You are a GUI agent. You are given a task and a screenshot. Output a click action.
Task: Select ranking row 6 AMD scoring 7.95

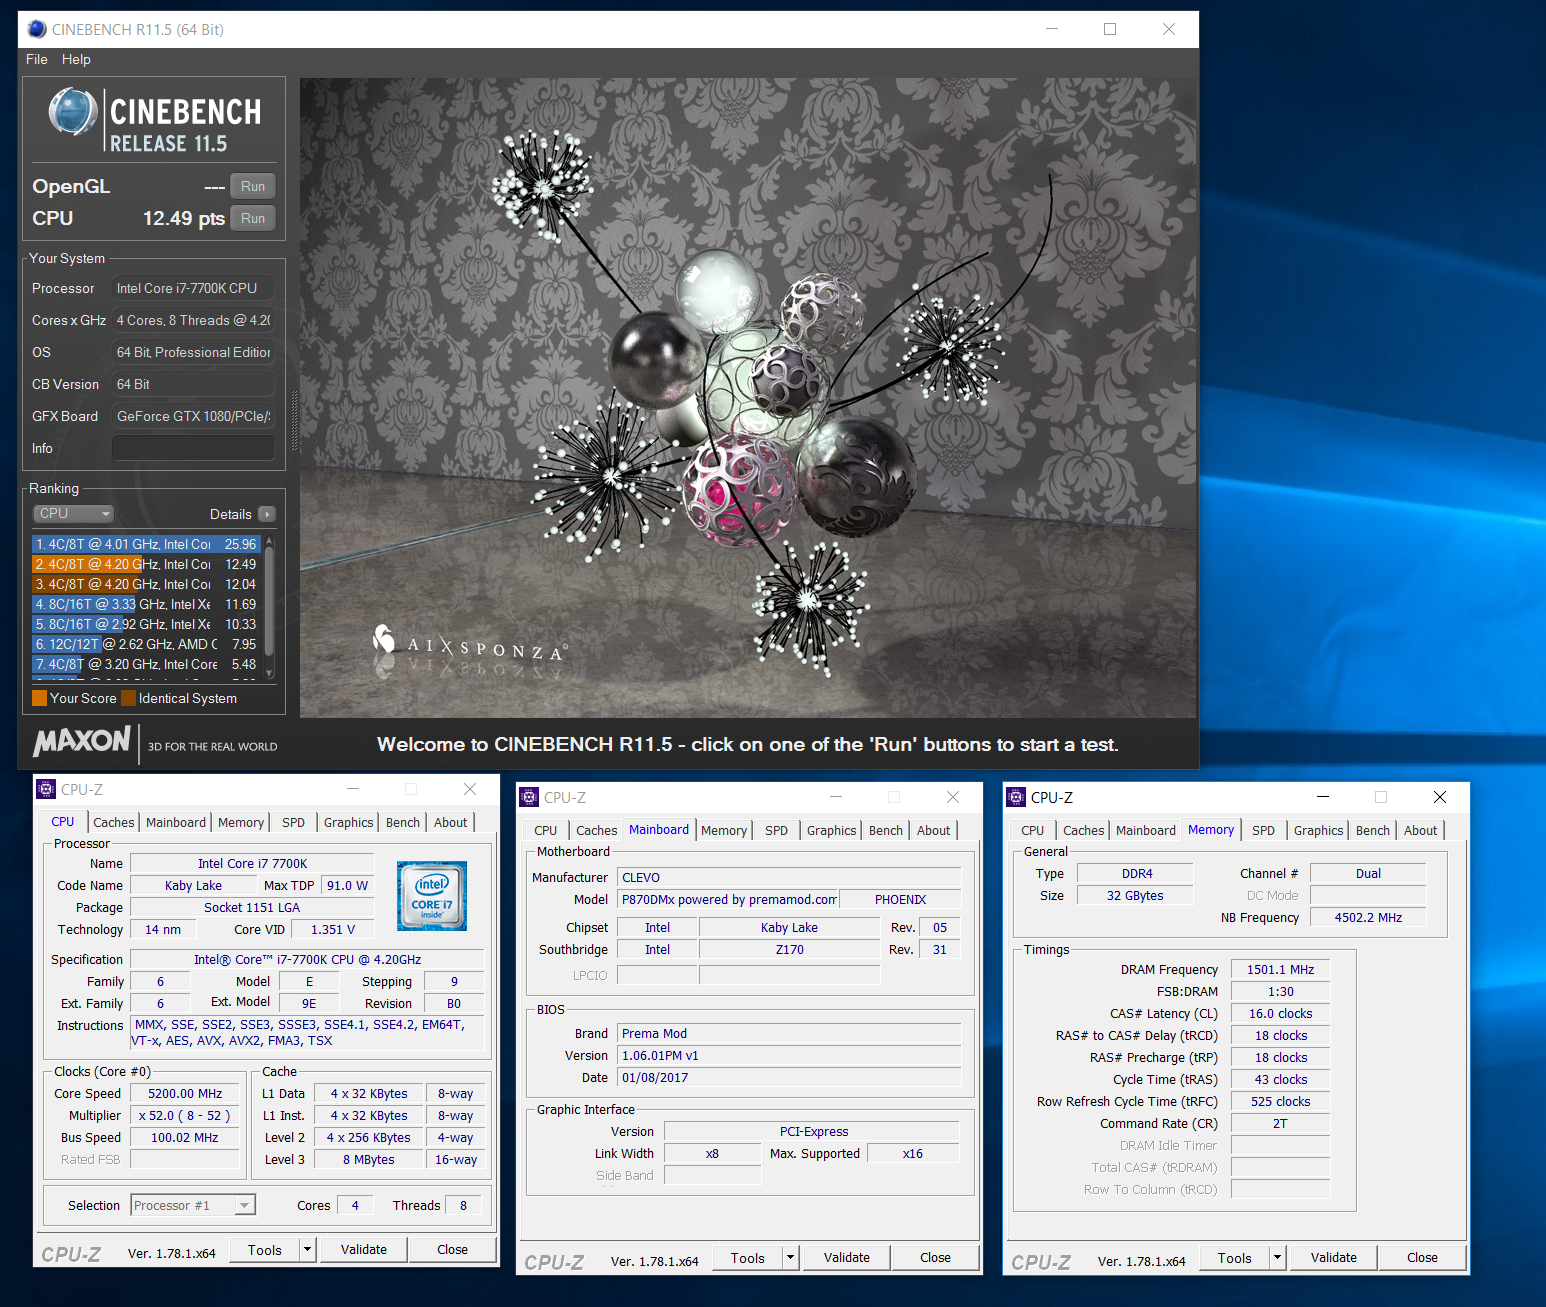[x=146, y=644]
